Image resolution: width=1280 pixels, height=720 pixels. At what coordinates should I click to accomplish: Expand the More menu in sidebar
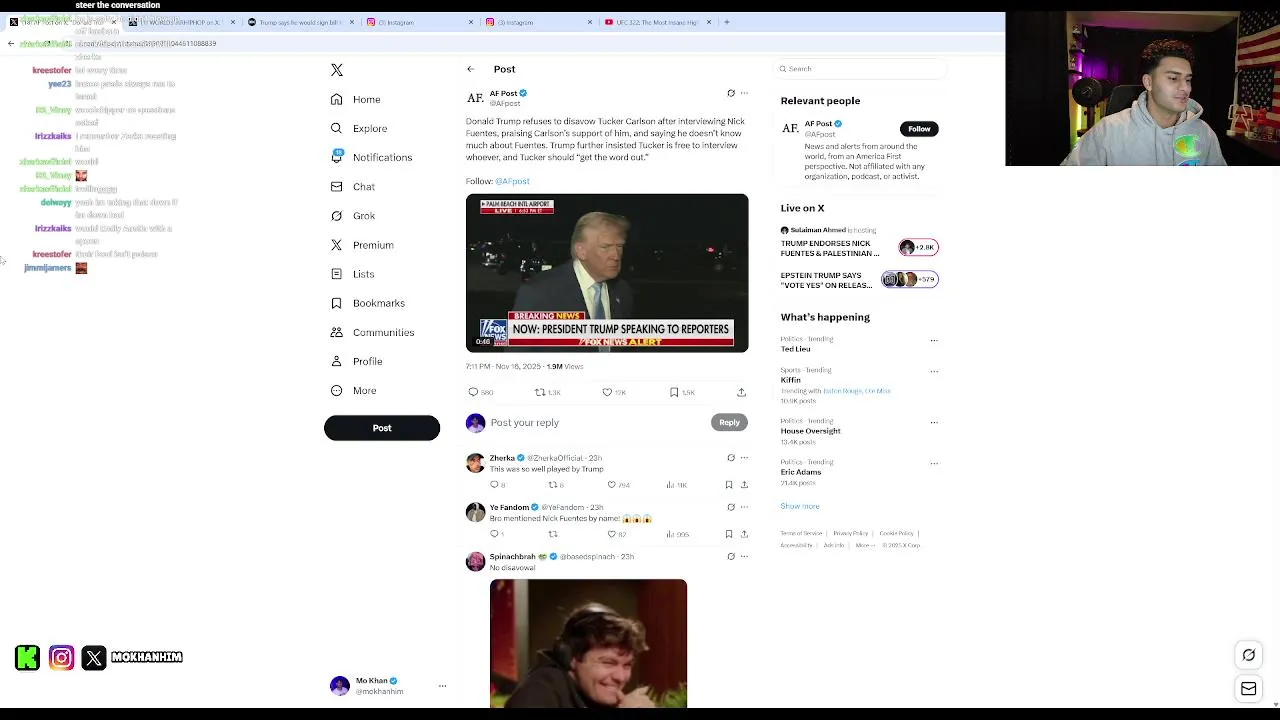point(354,391)
